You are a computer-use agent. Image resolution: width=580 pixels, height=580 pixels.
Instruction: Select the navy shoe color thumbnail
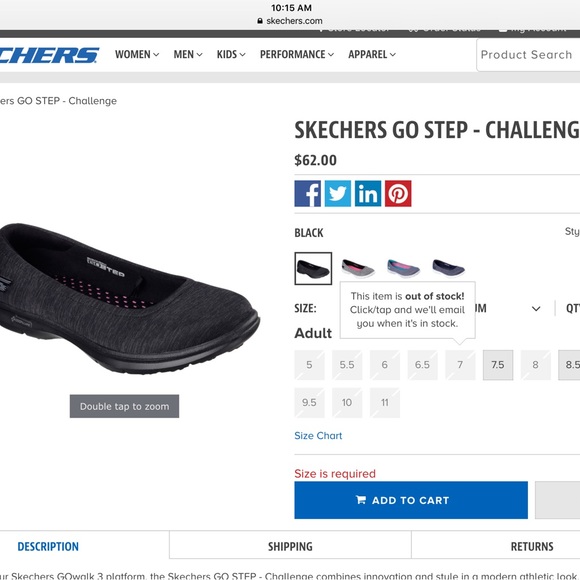click(448, 269)
